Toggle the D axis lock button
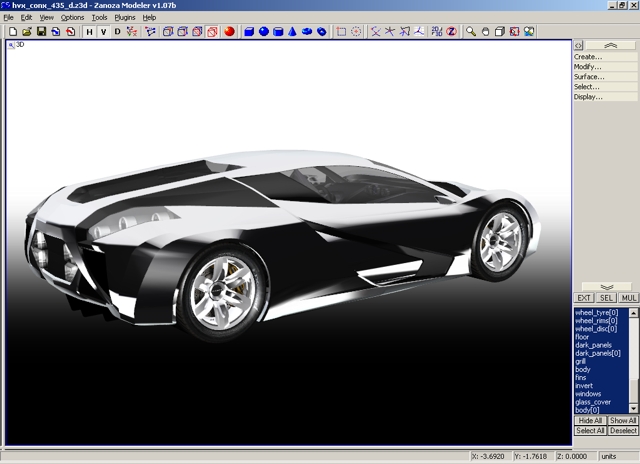The height and width of the screenshot is (464, 640). click(118, 31)
